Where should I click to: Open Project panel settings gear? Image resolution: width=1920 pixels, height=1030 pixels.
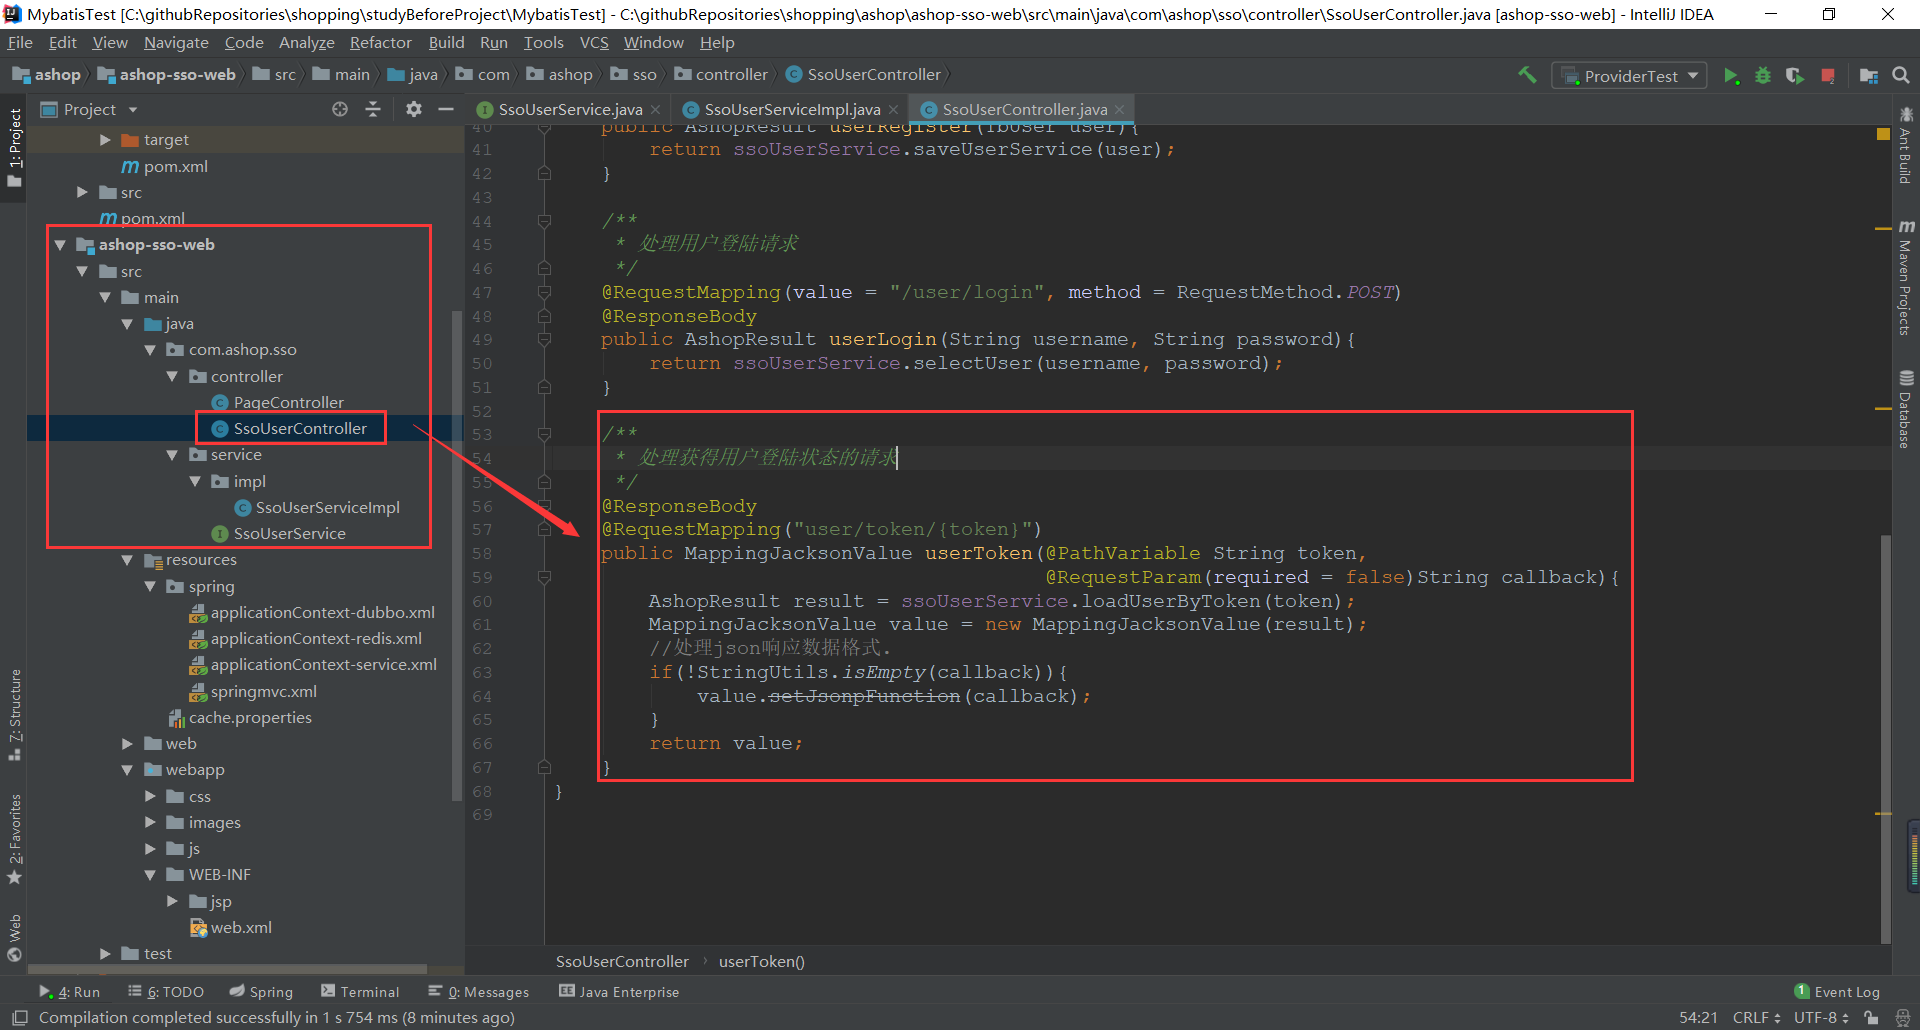pyautogui.click(x=414, y=109)
